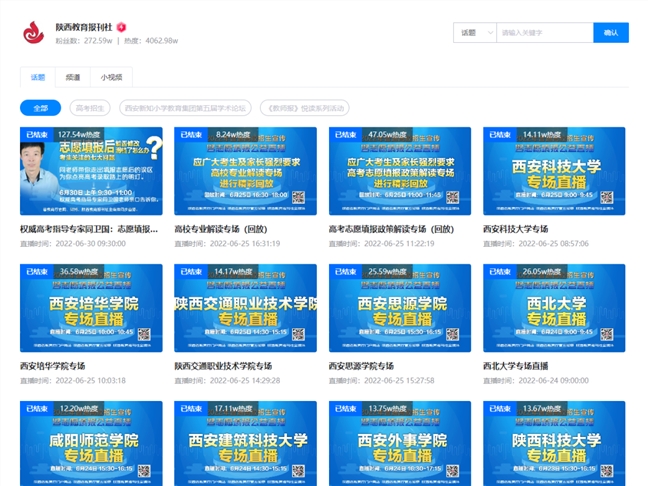Click title 西北大学专场直播
The width and height of the screenshot is (648, 486).
pyautogui.click(x=515, y=366)
